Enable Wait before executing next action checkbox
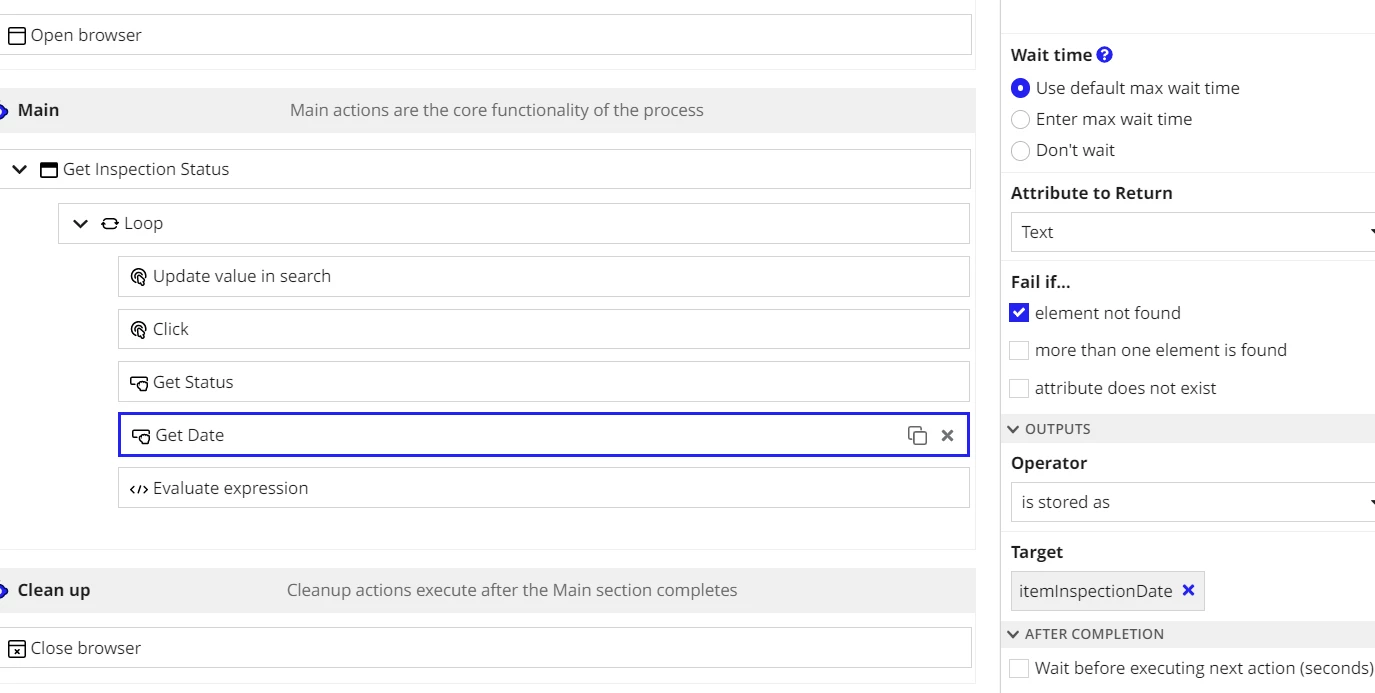This screenshot has height=693, width=1375. click(x=1019, y=668)
